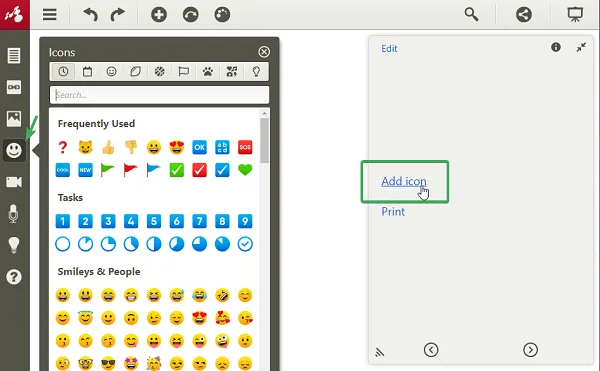600x371 pixels.
Task: Select the completed task circle icon
Action: (x=245, y=244)
